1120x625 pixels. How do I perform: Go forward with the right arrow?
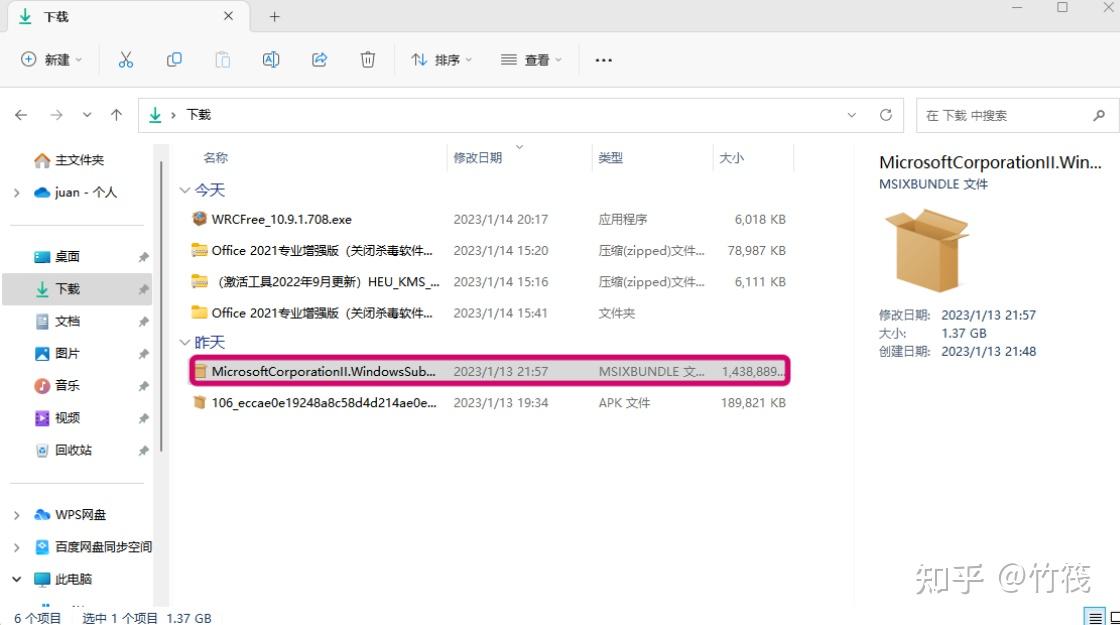pyautogui.click(x=56, y=115)
